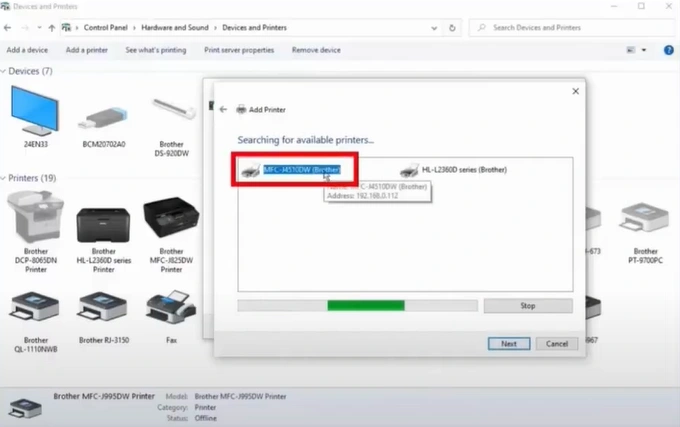Collapse the Devices (7) group
The width and height of the screenshot is (680, 427).
(x=5, y=72)
